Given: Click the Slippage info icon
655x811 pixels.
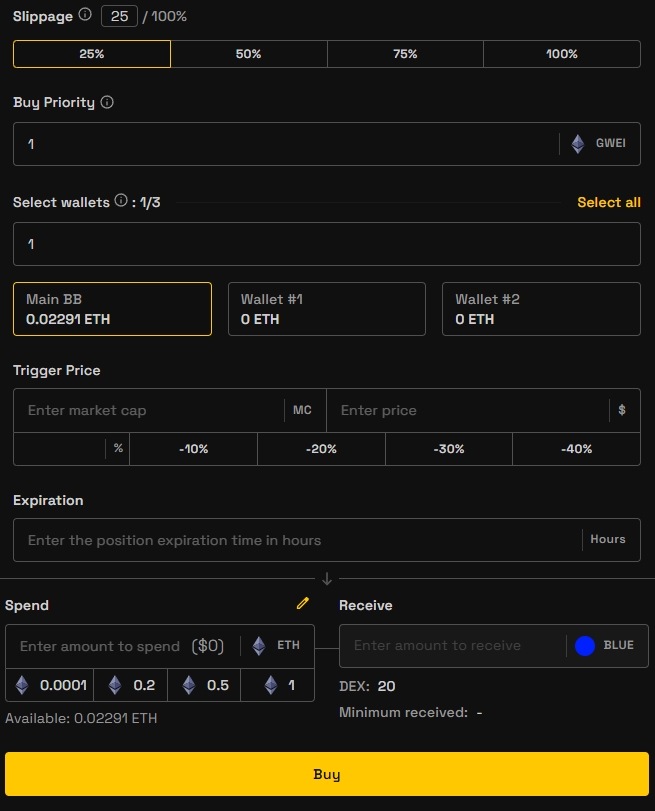Looking at the screenshot, I should tap(85, 15).
